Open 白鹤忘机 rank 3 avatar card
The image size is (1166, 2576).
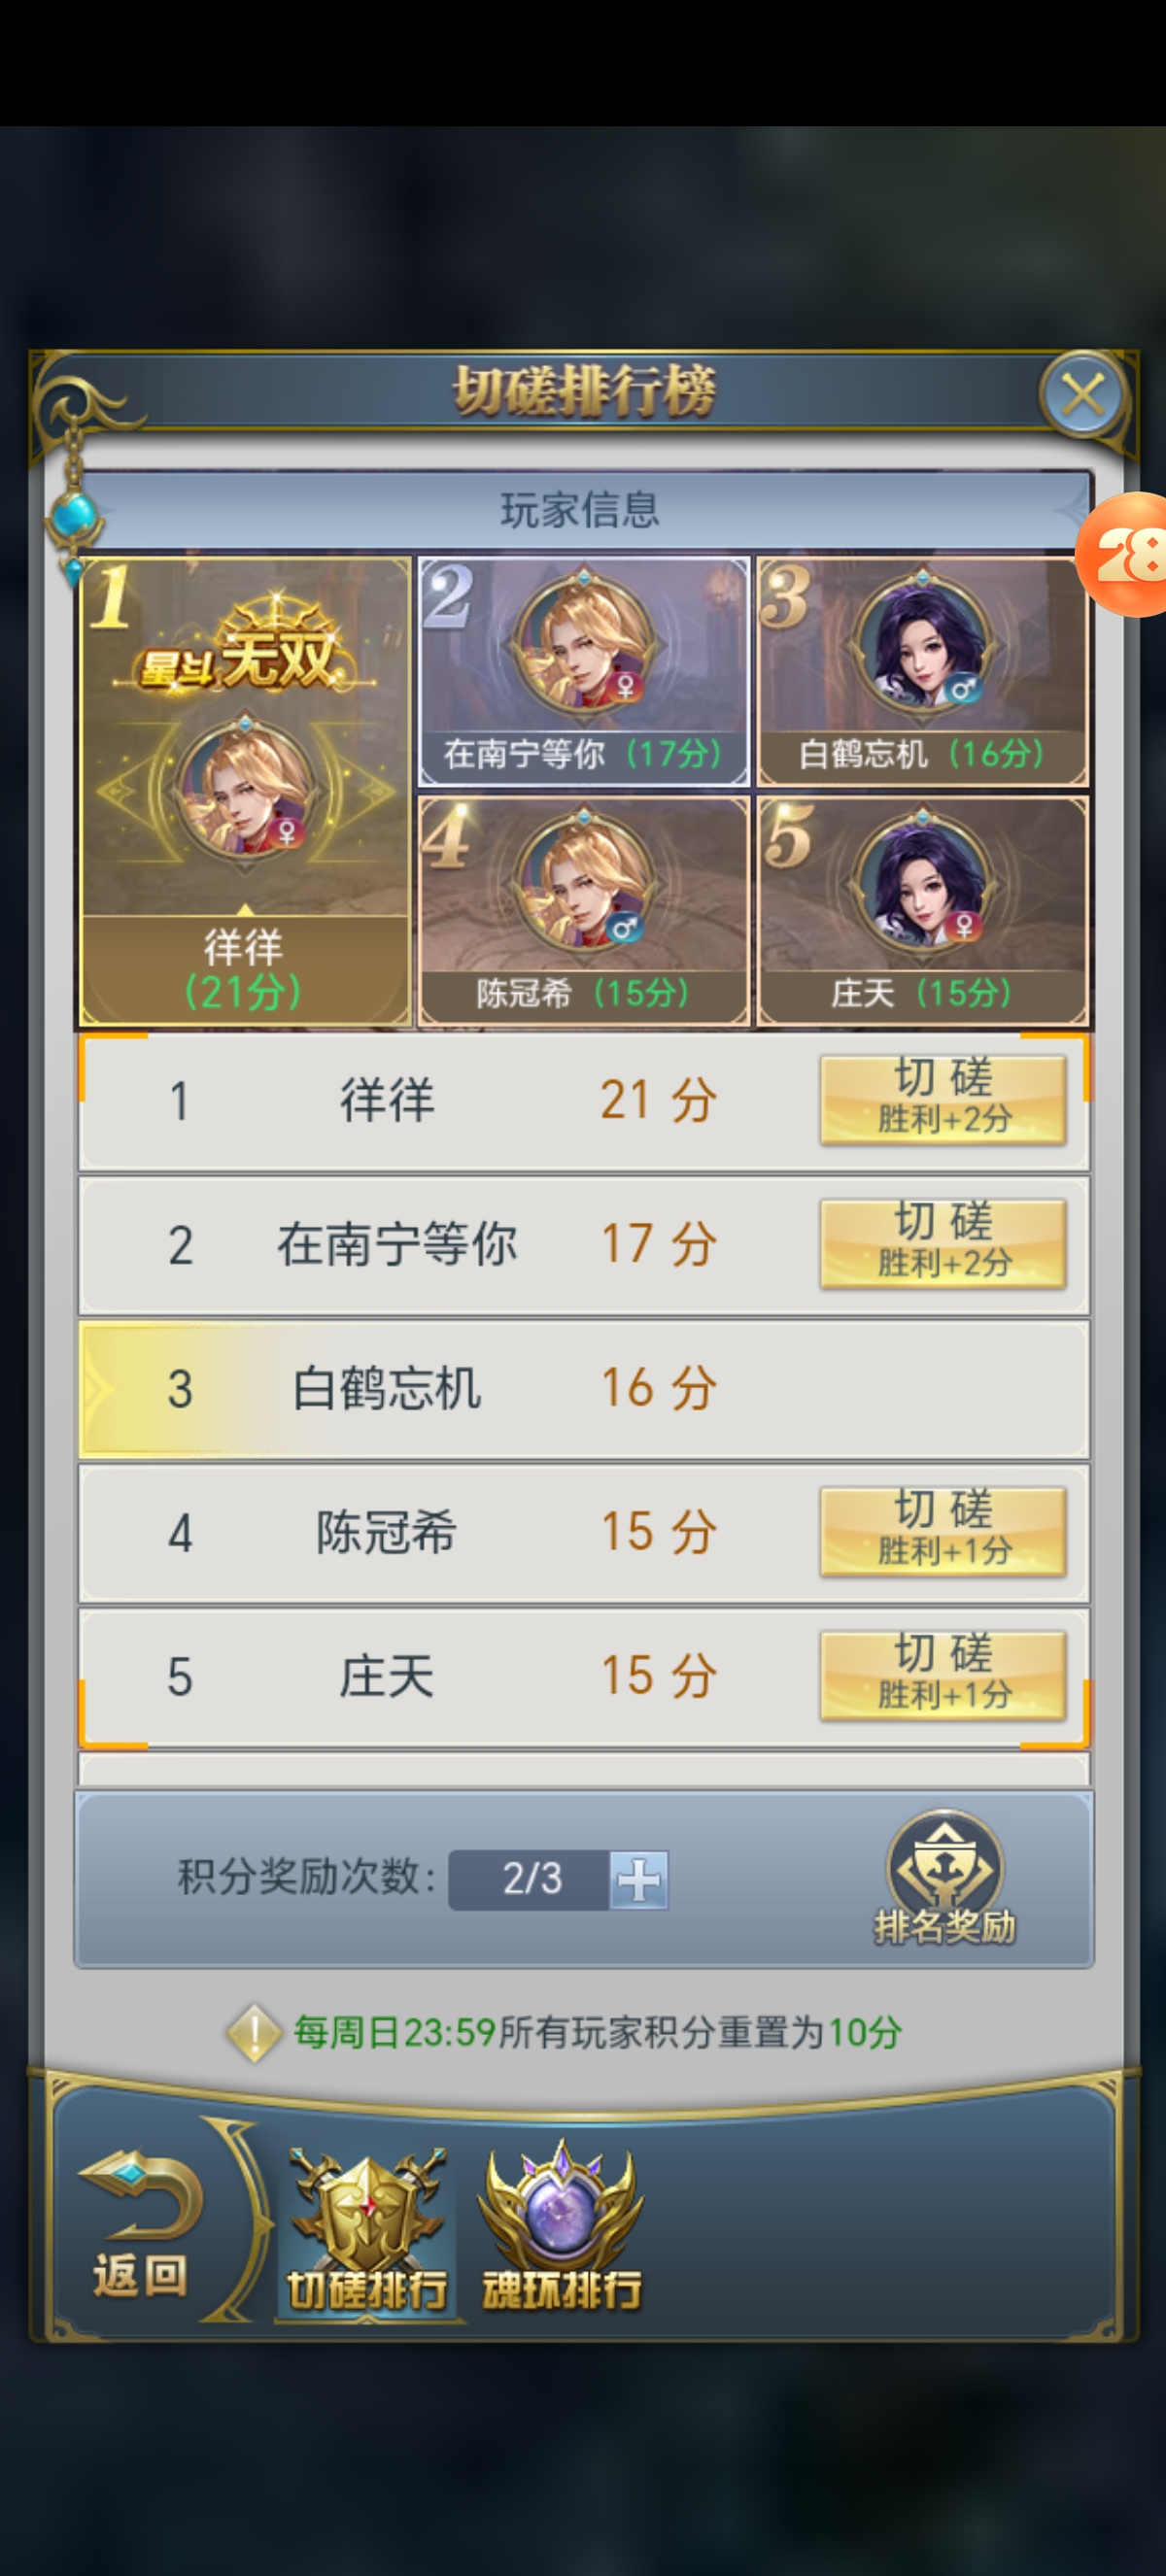tap(922, 672)
